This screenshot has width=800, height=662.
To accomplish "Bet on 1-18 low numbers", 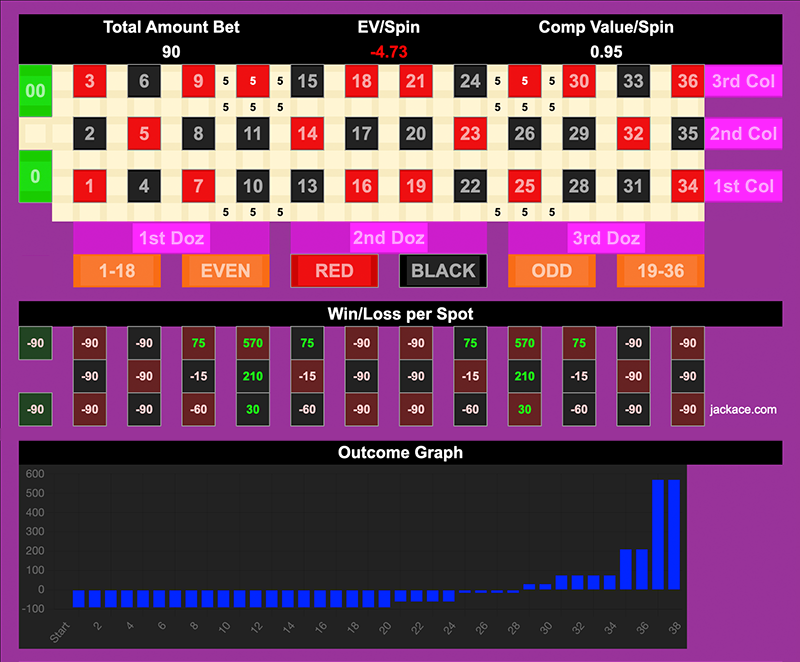I will pyautogui.click(x=116, y=271).
